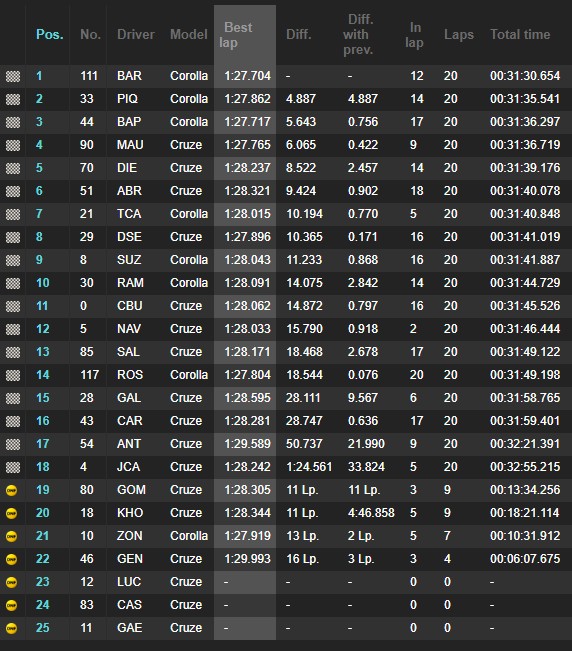Click the checkered flag icon for PIQ
572x651 pixels.
[12, 99]
